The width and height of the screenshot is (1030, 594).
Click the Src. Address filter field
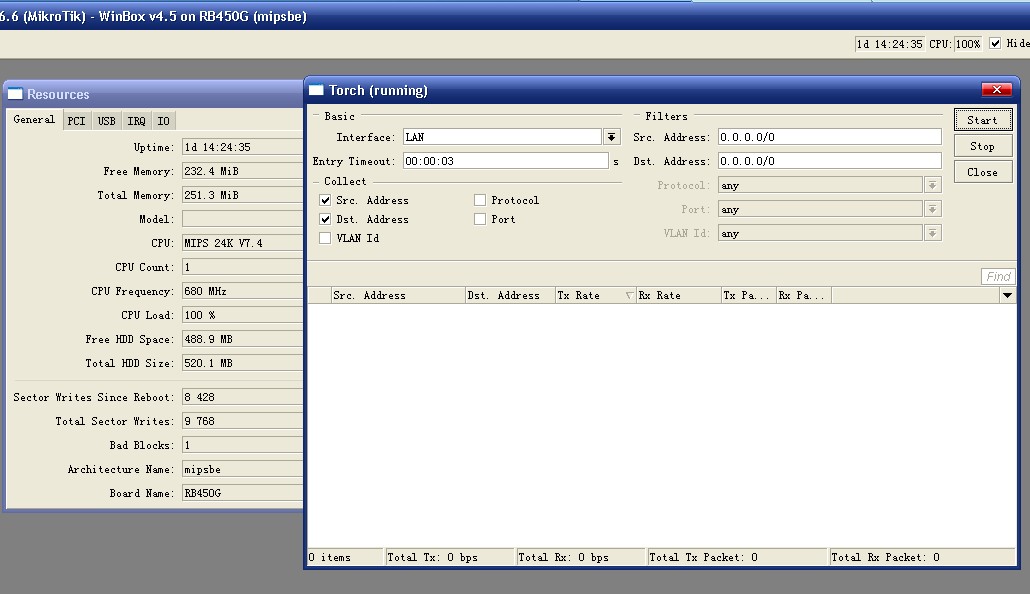click(830, 137)
